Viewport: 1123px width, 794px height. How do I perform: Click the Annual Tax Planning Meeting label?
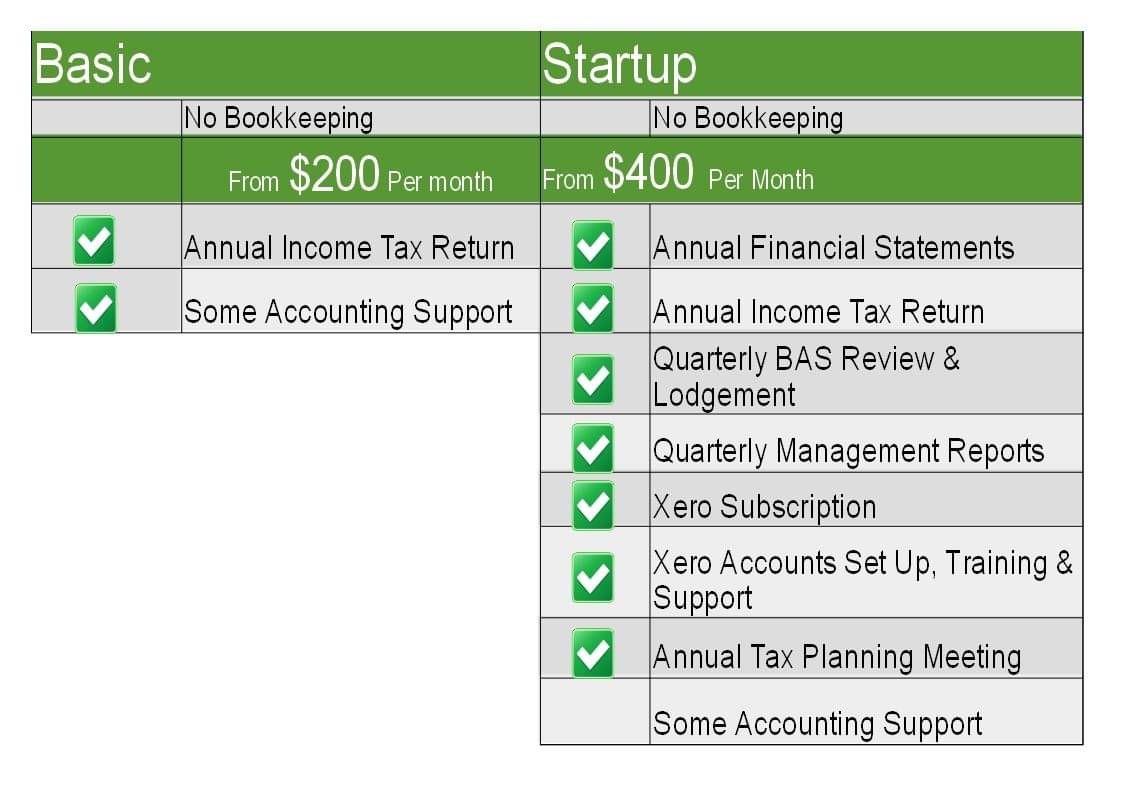tap(836, 656)
